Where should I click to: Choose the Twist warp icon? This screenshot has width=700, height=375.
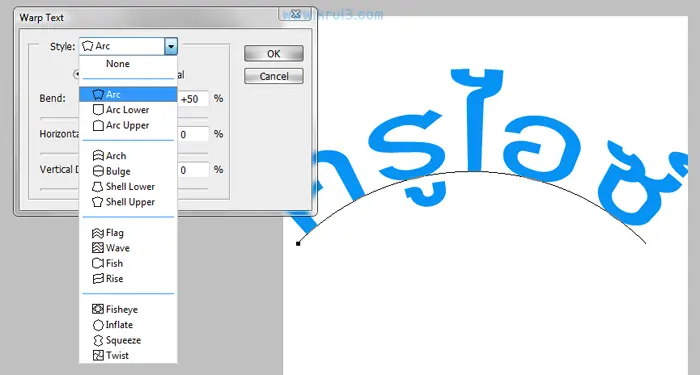pyautogui.click(x=98, y=356)
